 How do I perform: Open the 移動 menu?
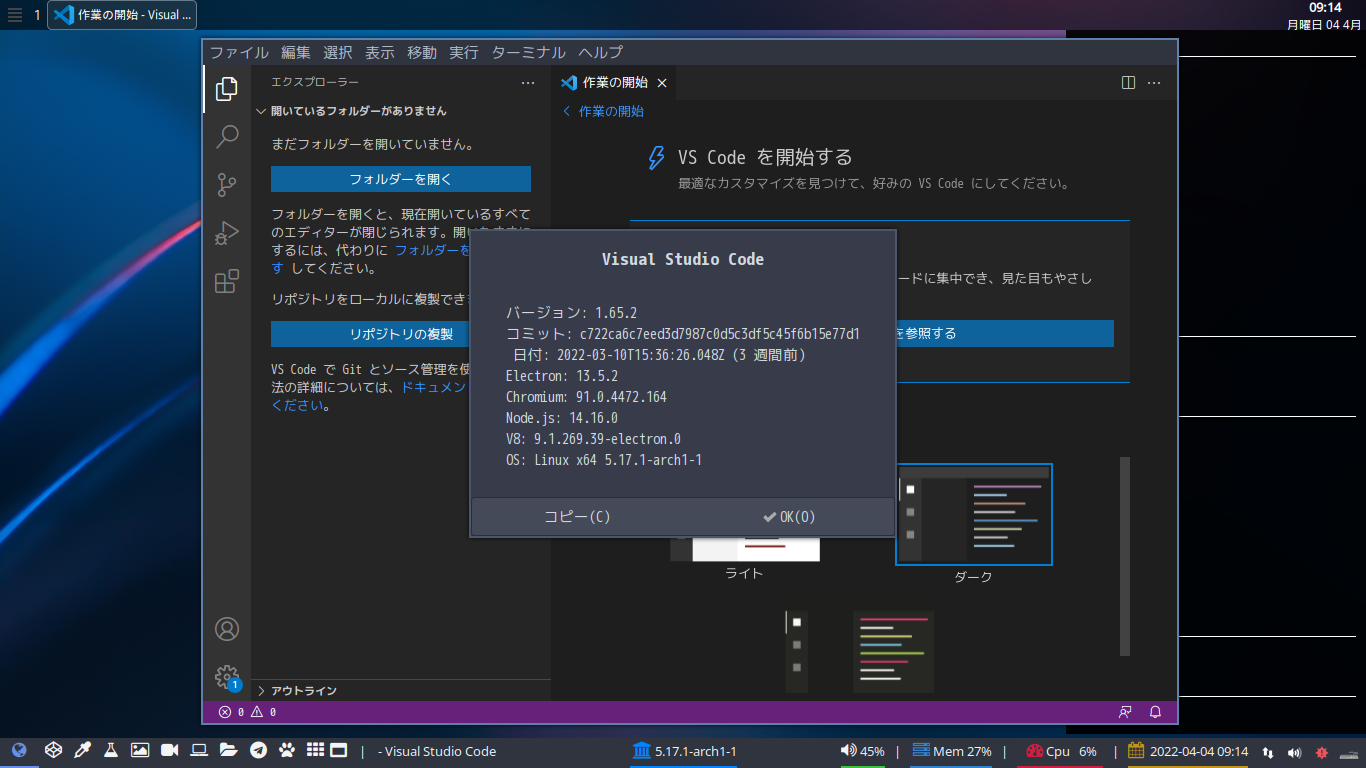[x=422, y=53]
